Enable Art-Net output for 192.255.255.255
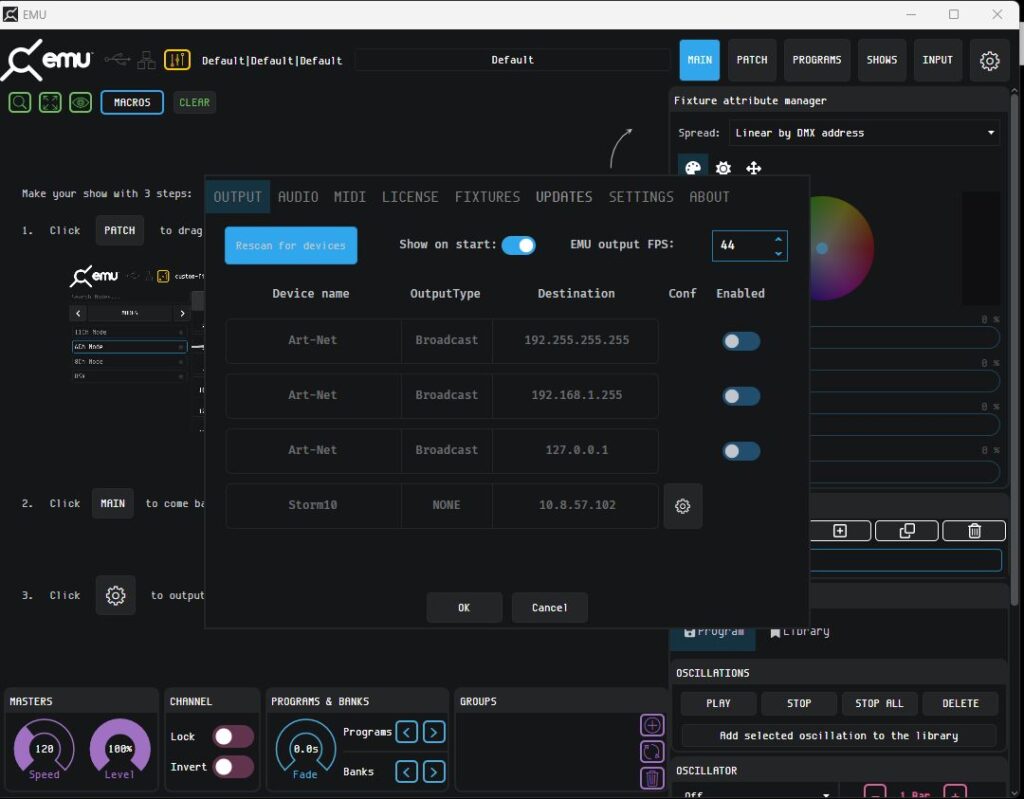This screenshot has width=1024, height=799. point(741,341)
